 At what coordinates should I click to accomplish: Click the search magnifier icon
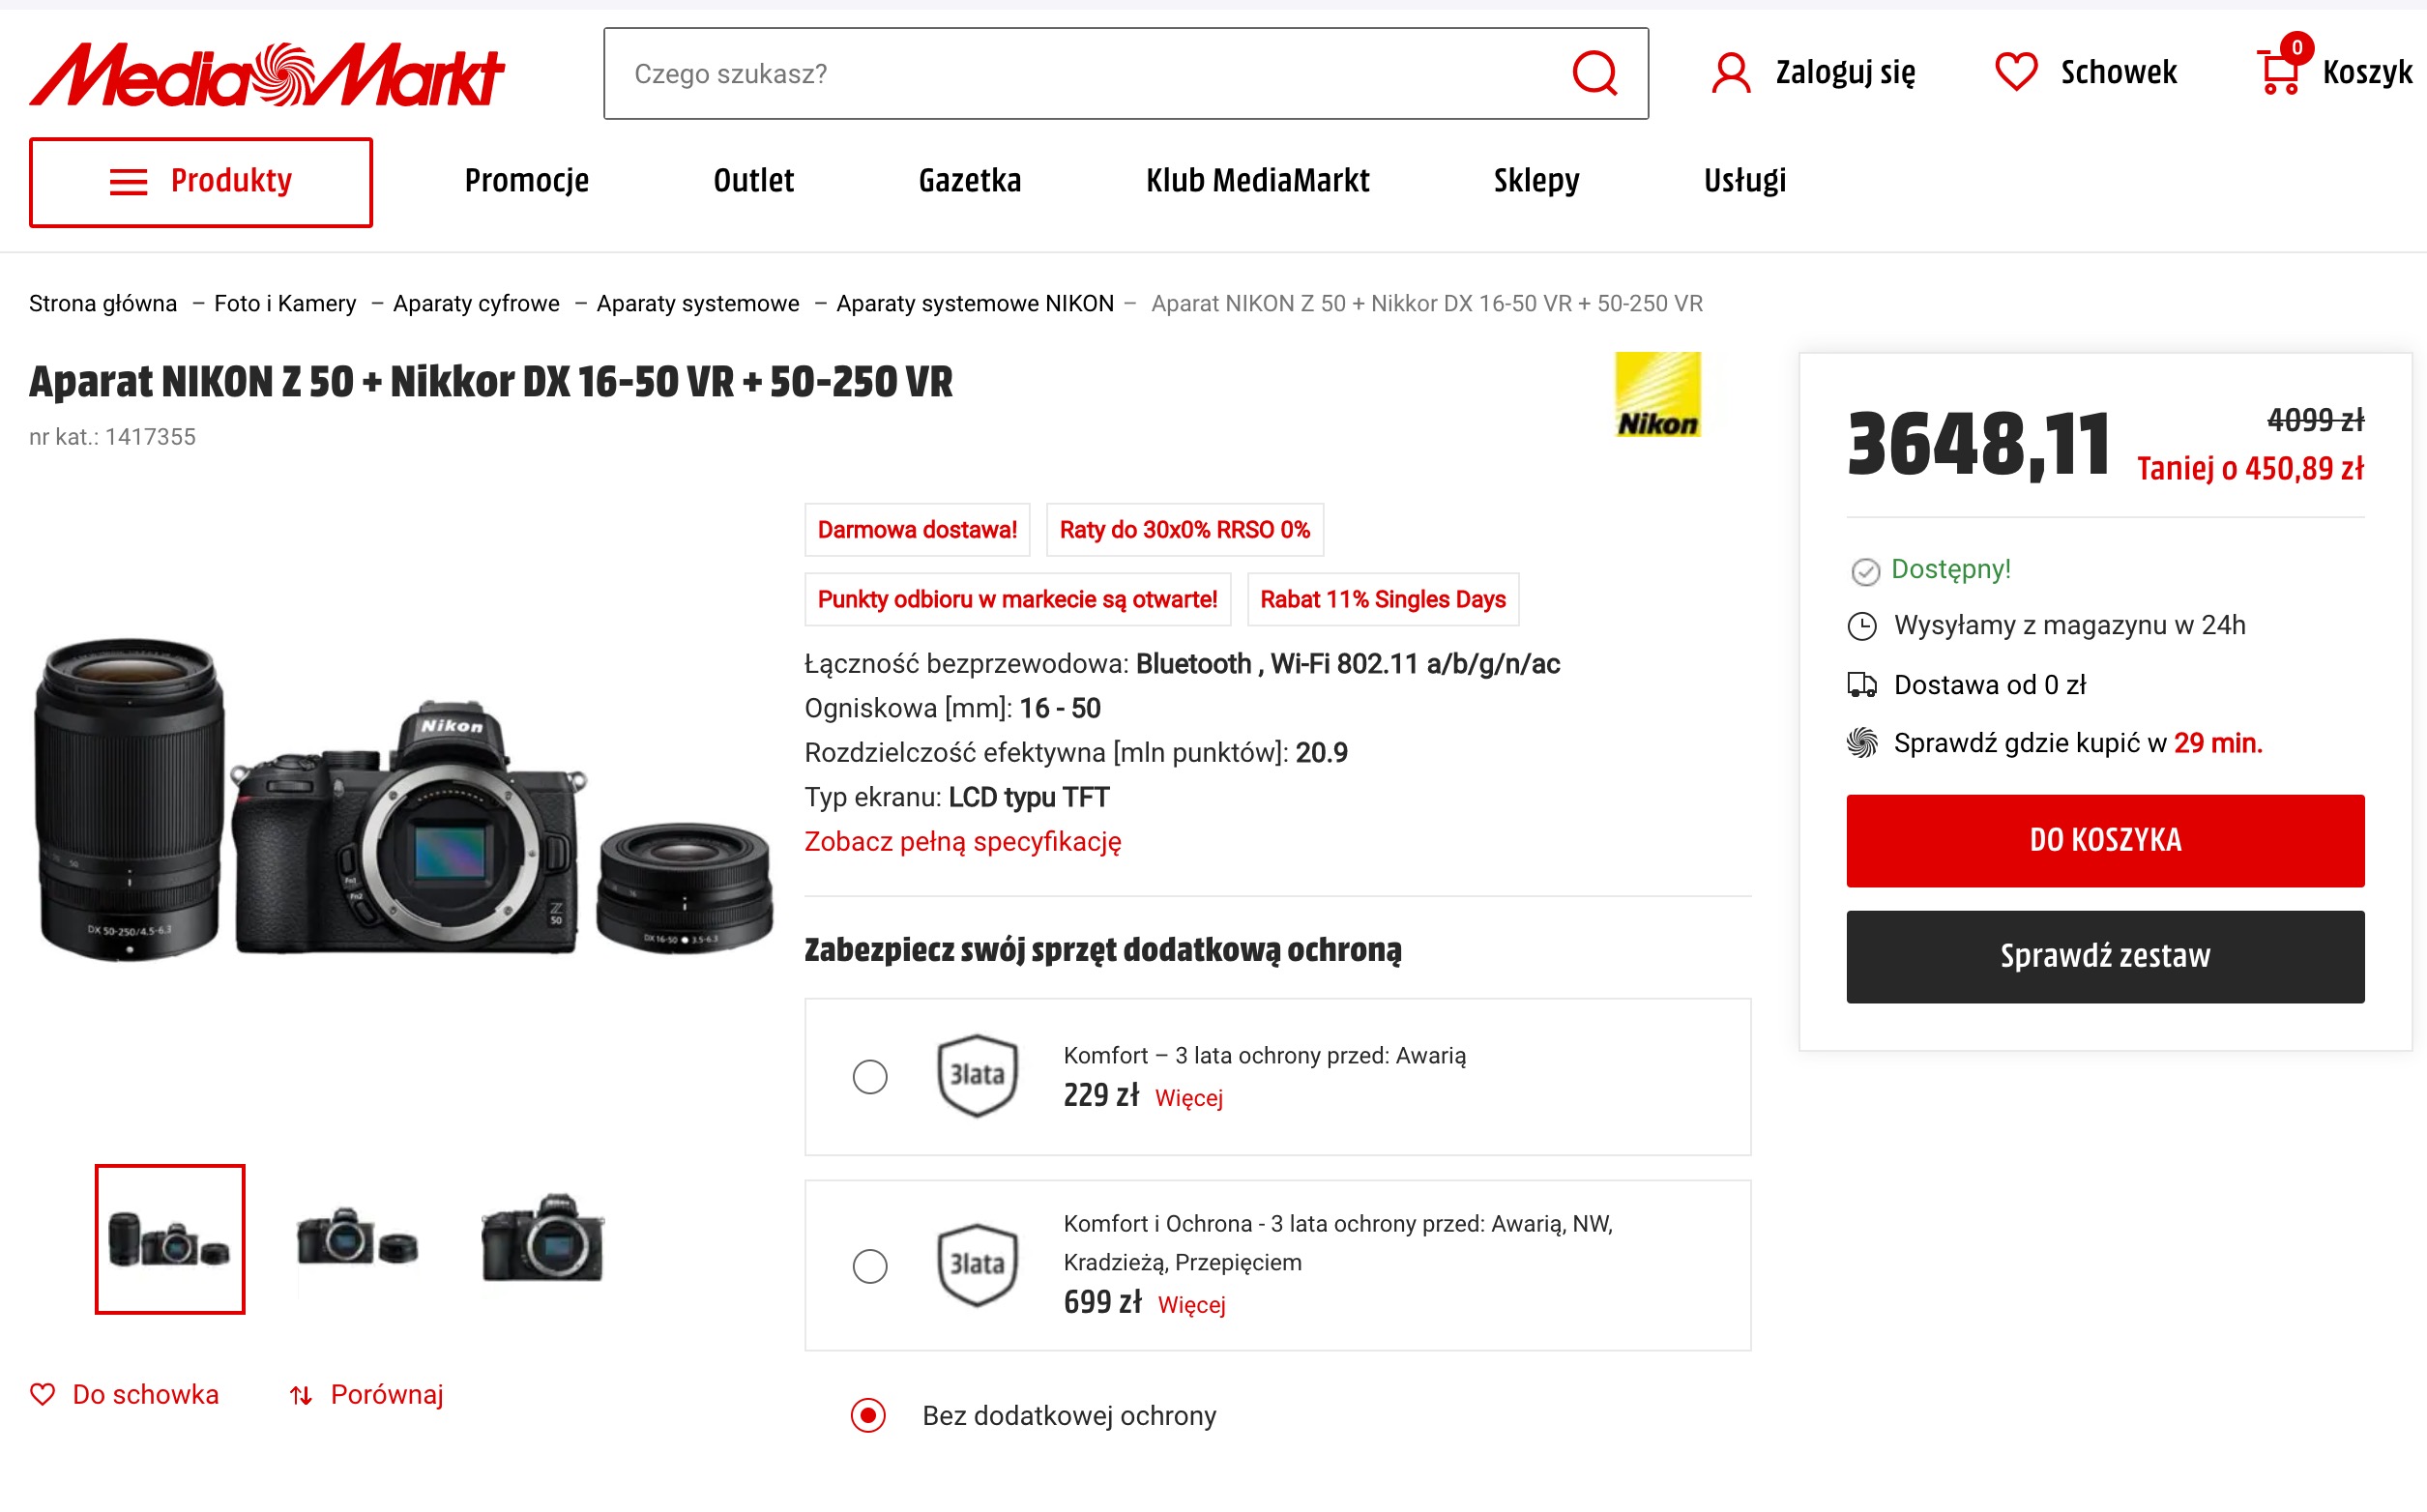[x=1594, y=73]
